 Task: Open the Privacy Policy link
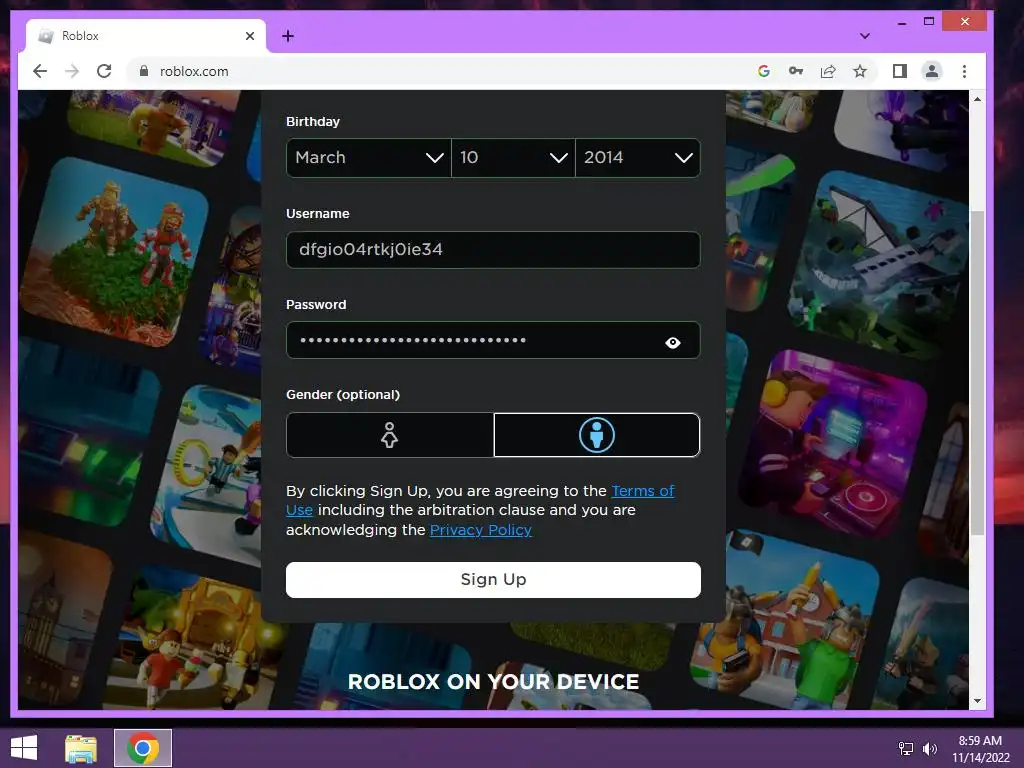point(481,530)
